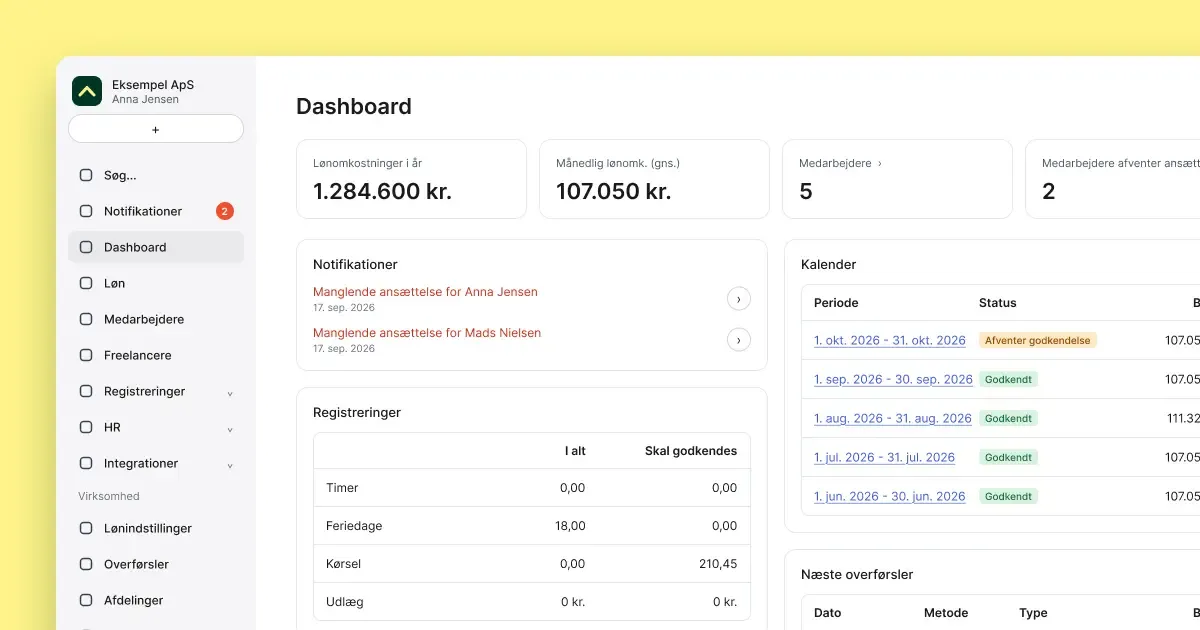Click the Eksempel ApS company logo
This screenshot has height=630, width=1200.
[87, 91]
